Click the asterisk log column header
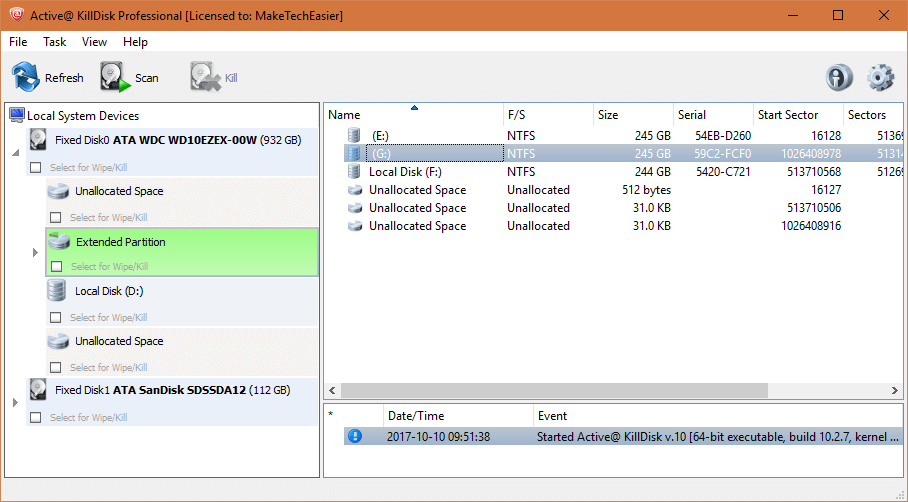Viewport: 908px width, 502px height. coord(354,416)
